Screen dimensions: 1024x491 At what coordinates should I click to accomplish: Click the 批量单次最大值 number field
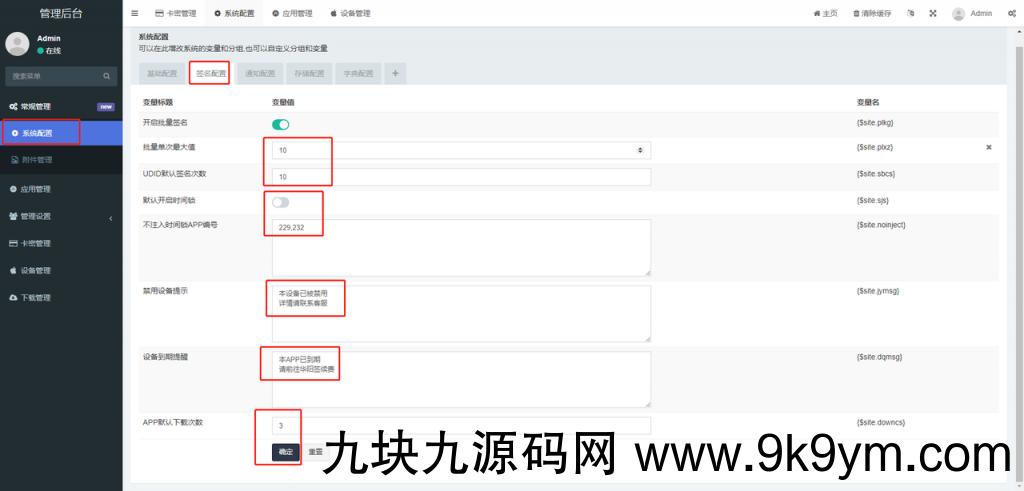[461, 150]
